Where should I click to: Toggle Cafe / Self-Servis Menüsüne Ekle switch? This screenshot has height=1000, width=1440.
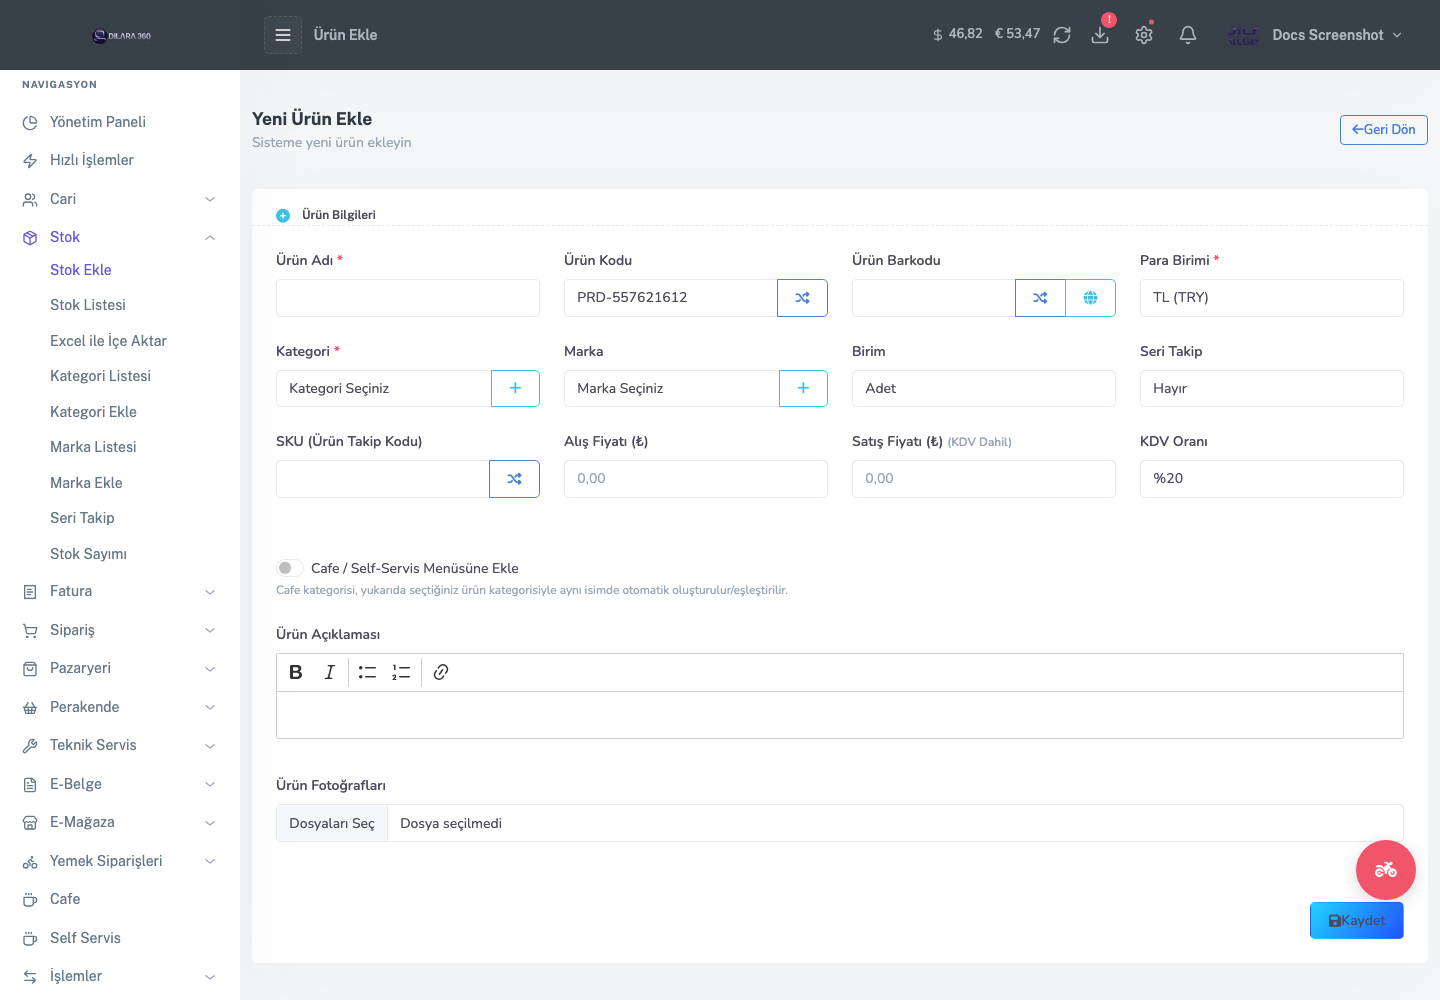coord(289,568)
